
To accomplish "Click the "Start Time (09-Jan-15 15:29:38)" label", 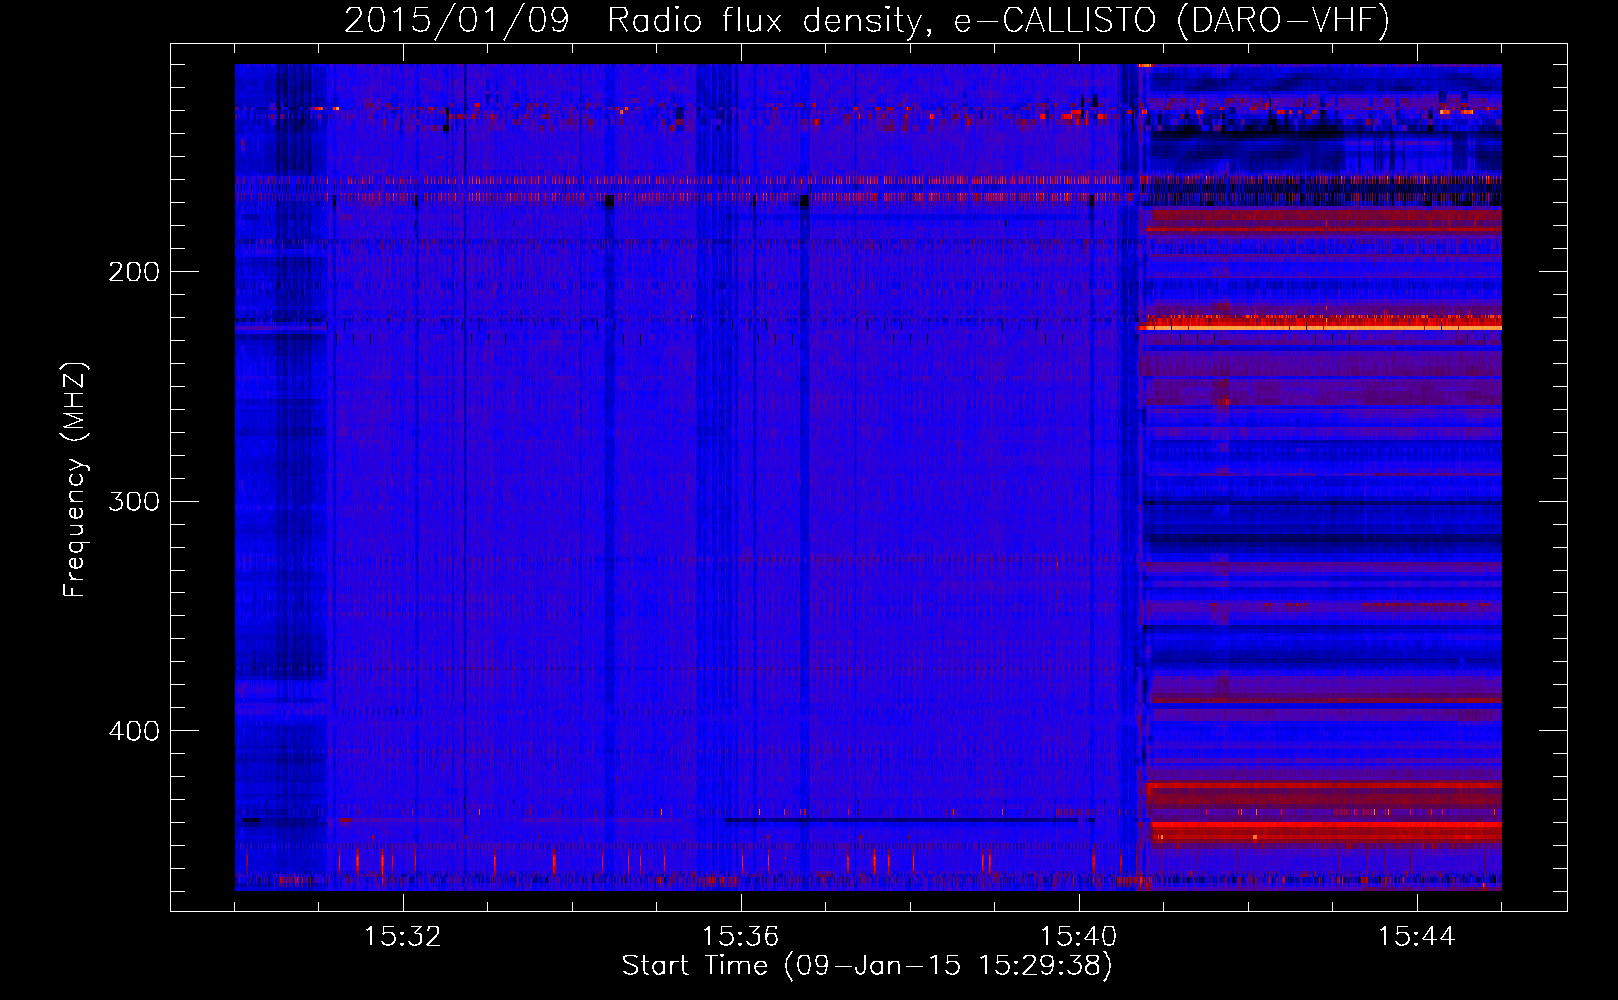I will (x=867, y=966).
